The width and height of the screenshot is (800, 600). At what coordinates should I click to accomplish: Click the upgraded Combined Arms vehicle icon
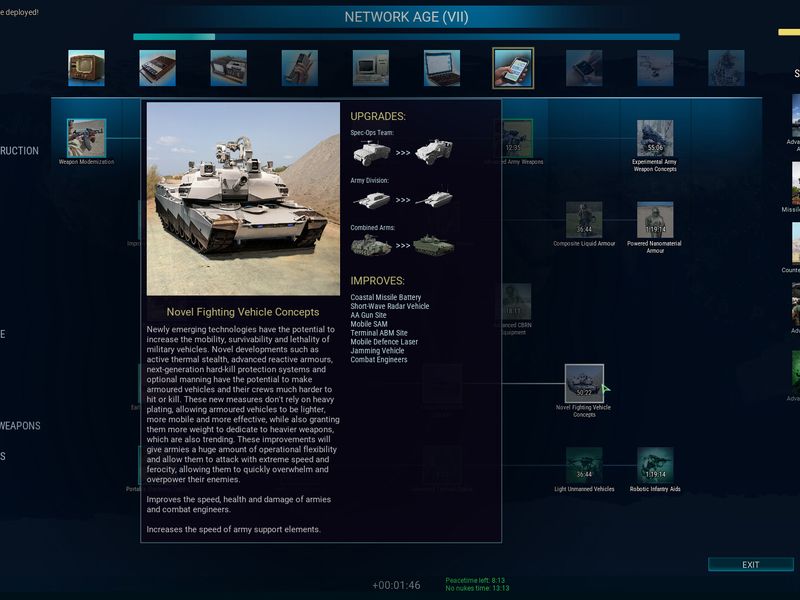pos(433,245)
